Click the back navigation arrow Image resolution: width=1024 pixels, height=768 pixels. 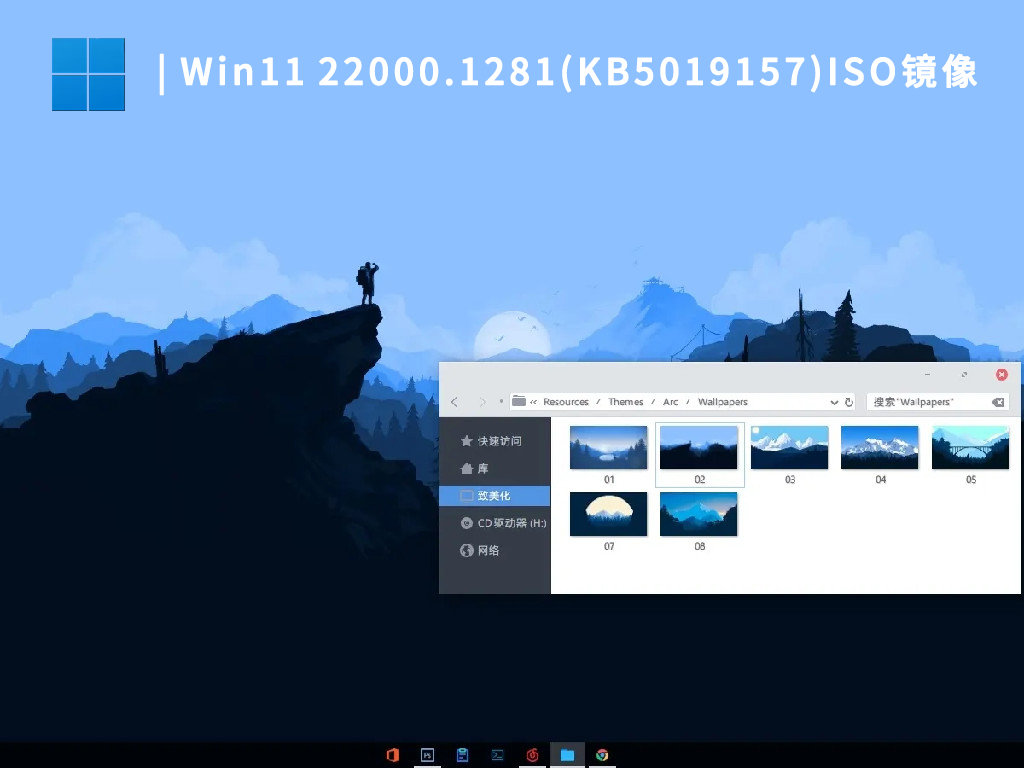(455, 401)
